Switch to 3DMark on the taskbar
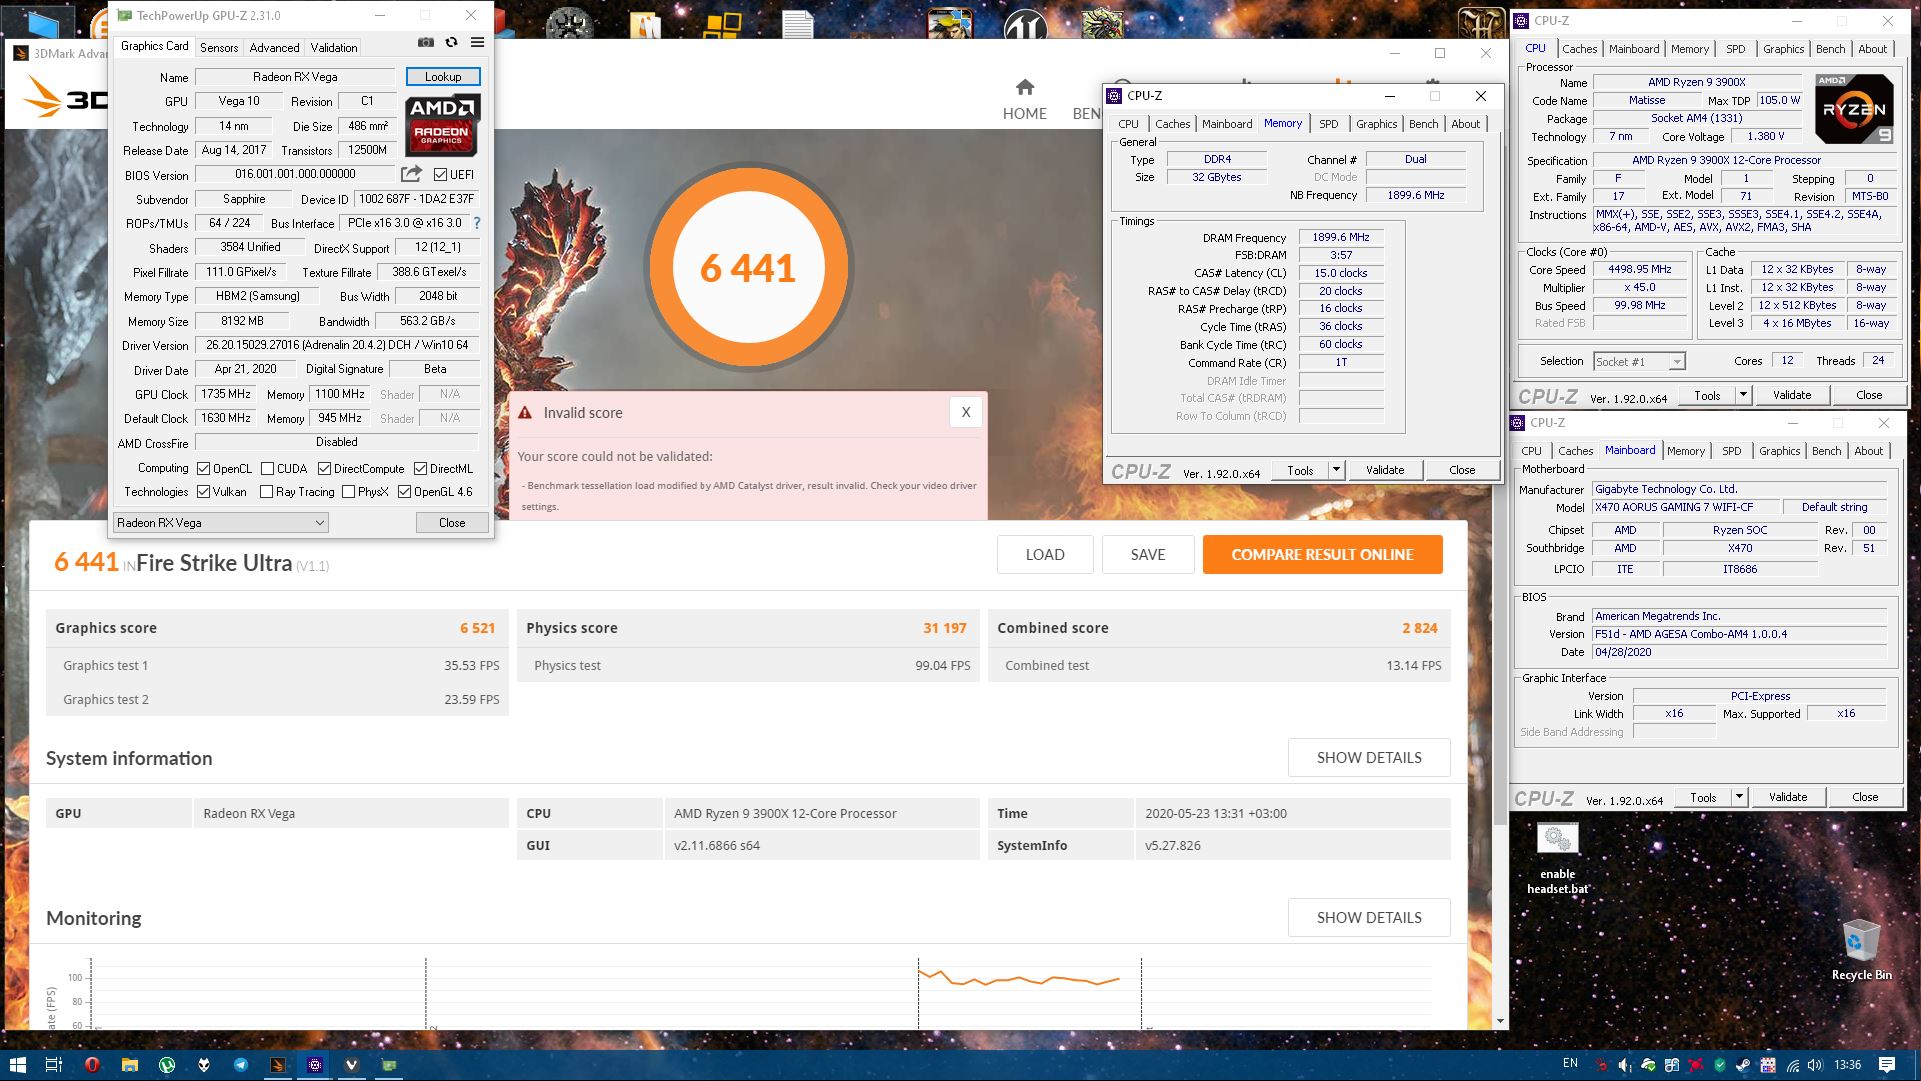The height and width of the screenshot is (1081, 1921). tap(278, 1065)
